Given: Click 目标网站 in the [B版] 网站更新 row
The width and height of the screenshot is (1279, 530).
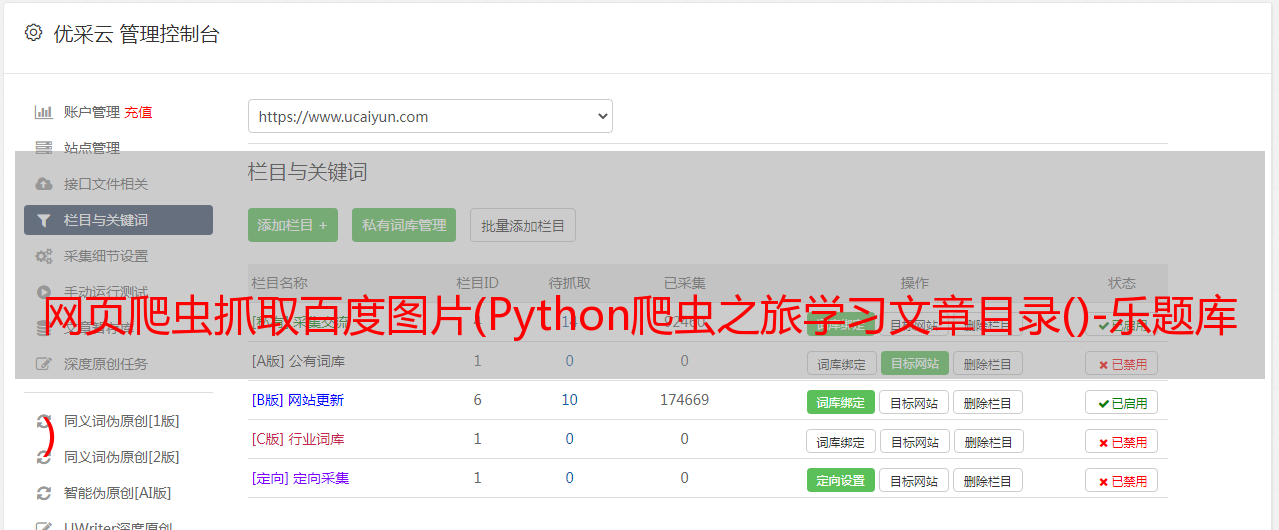Looking at the screenshot, I should [914, 402].
